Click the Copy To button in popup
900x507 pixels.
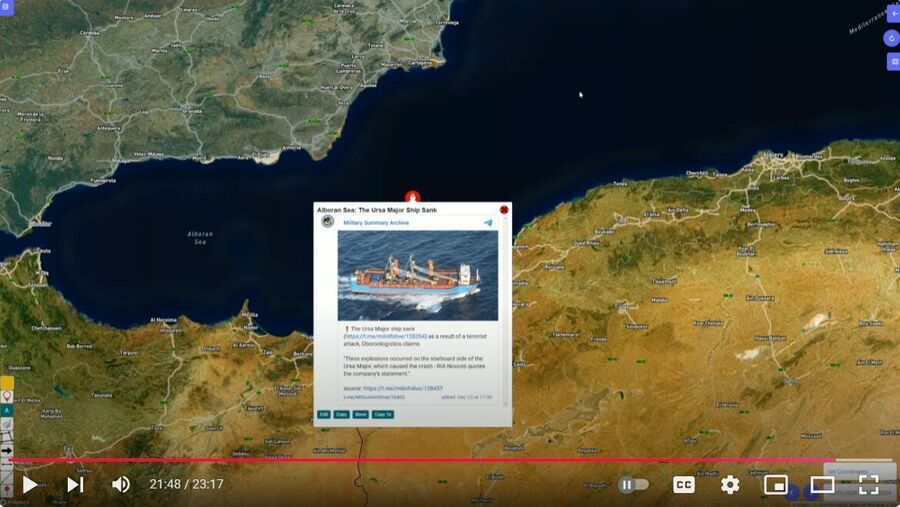point(382,414)
